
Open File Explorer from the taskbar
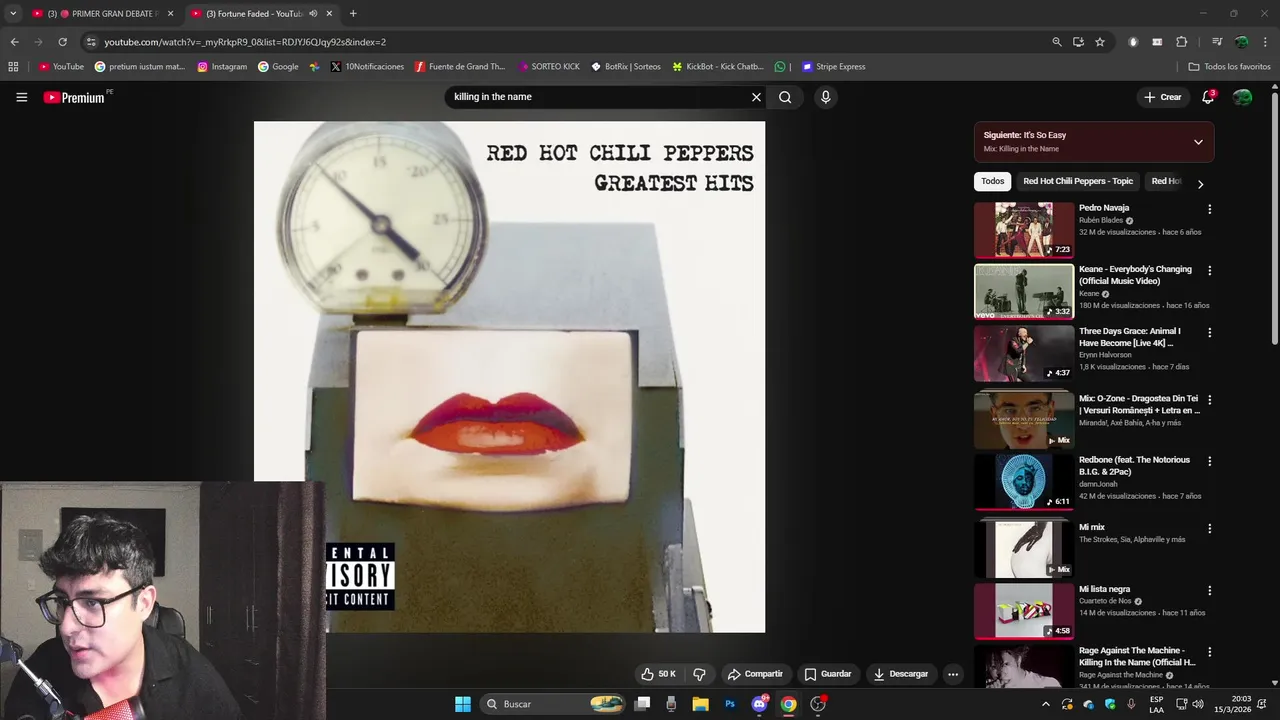pos(700,704)
